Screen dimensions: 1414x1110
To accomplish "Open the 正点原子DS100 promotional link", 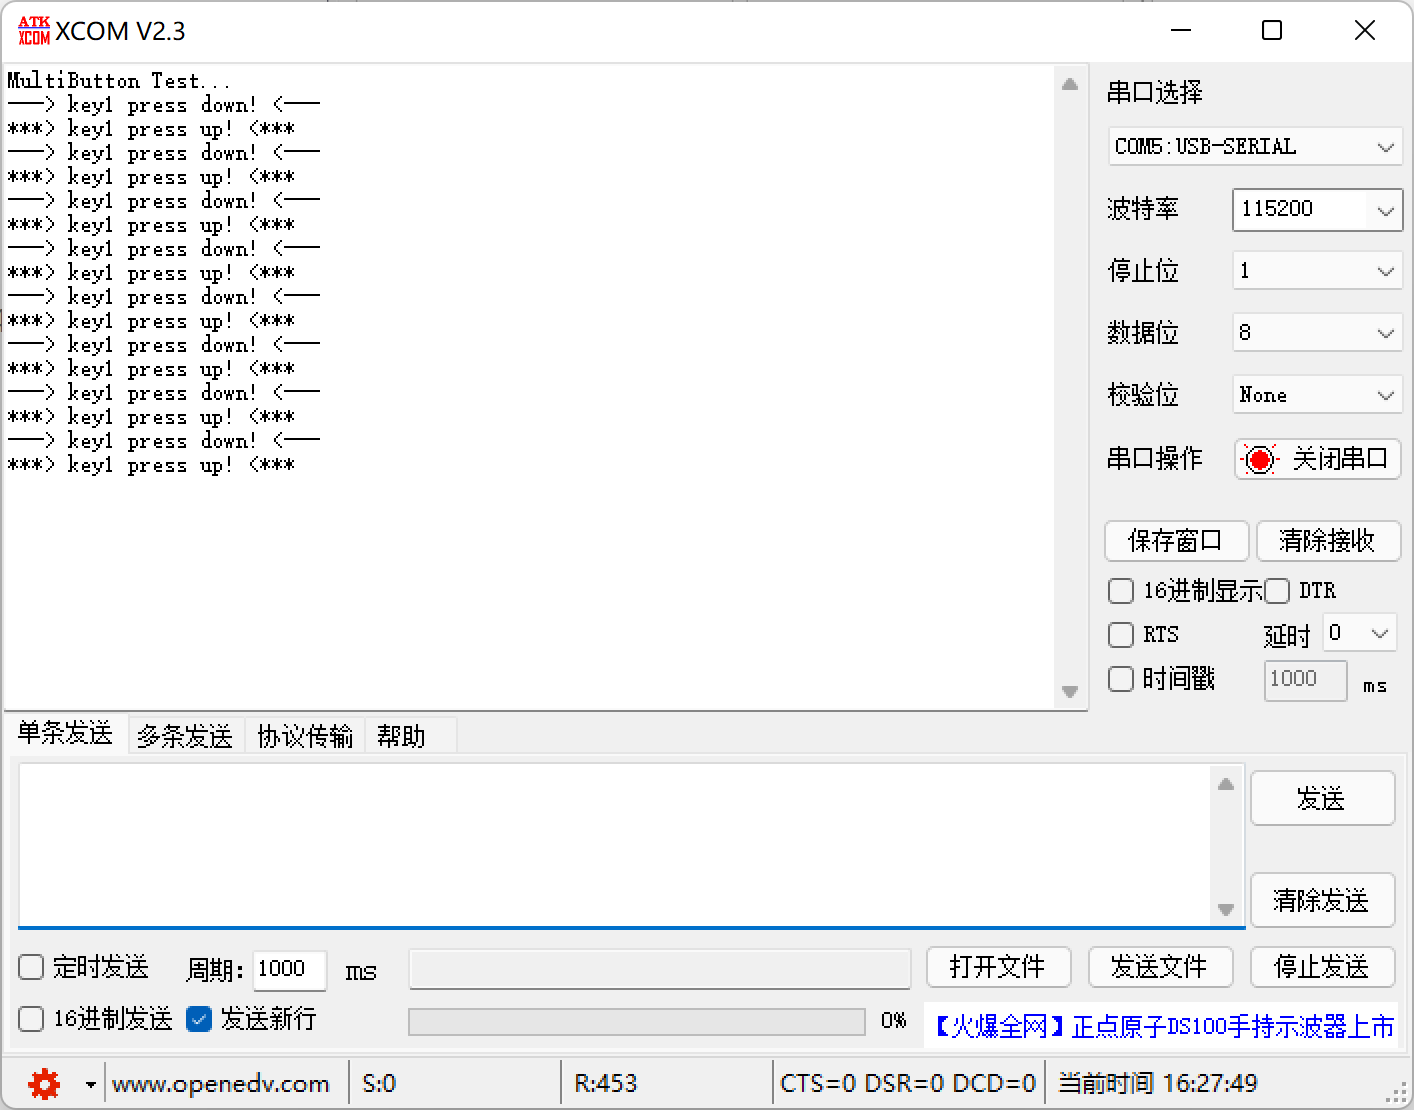I will (x=1163, y=1027).
